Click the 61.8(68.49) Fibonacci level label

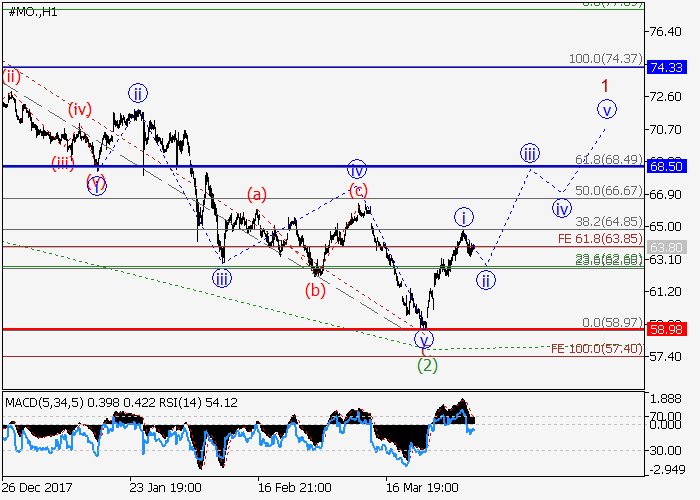point(607,158)
